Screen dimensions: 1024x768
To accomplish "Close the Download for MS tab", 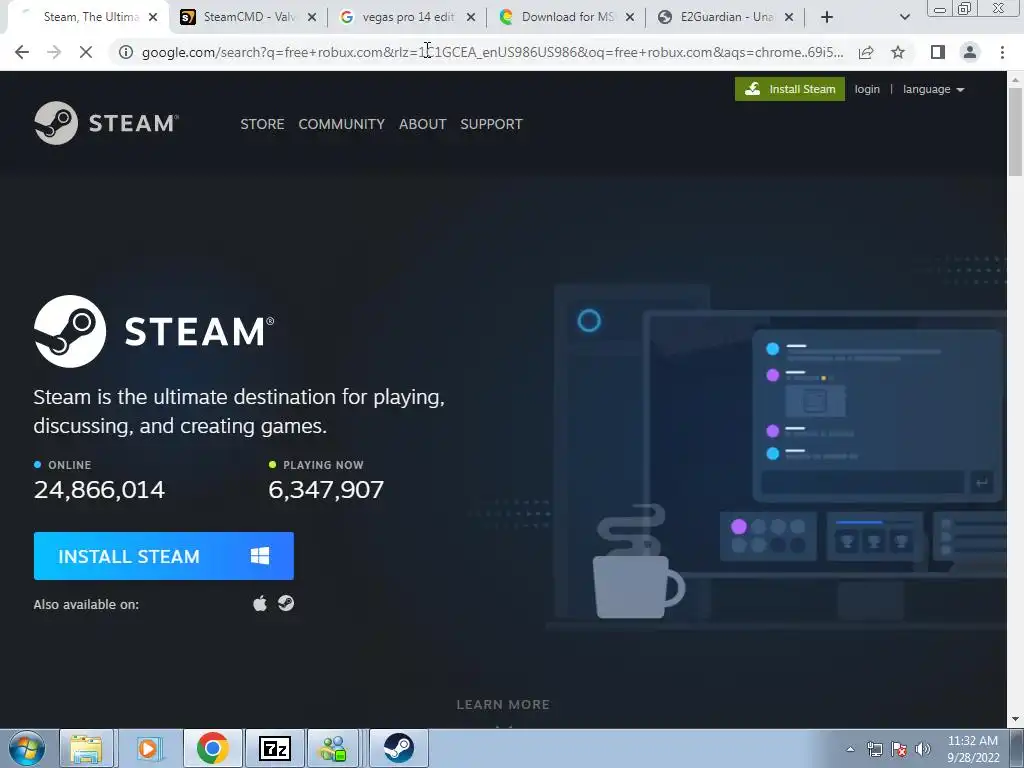I will [x=630, y=17].
